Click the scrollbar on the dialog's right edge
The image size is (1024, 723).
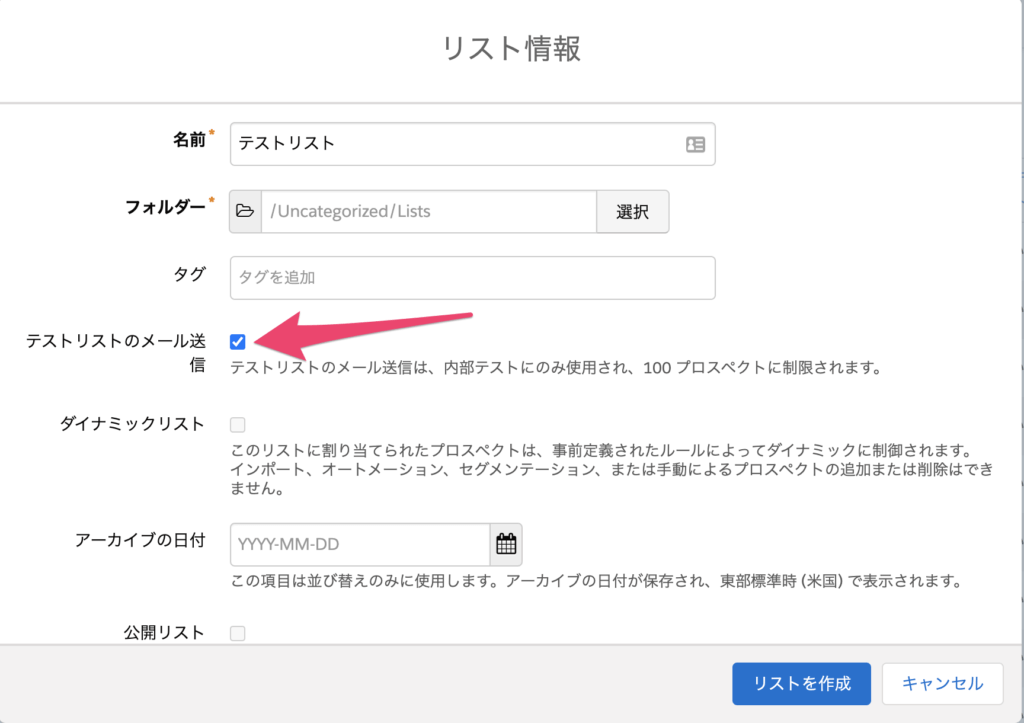point(1019,300)
